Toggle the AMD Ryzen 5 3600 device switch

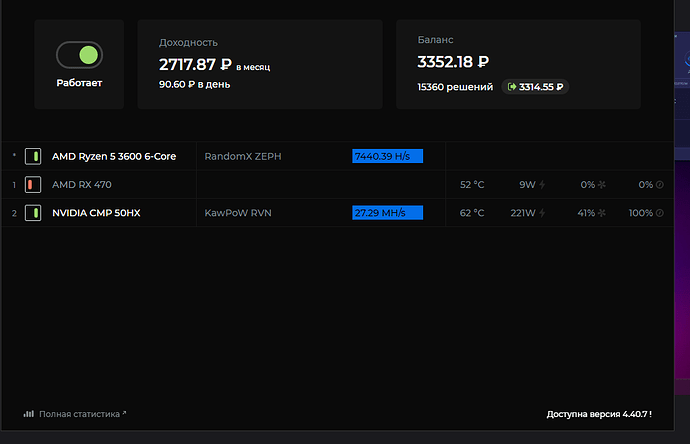click(32, 156)
